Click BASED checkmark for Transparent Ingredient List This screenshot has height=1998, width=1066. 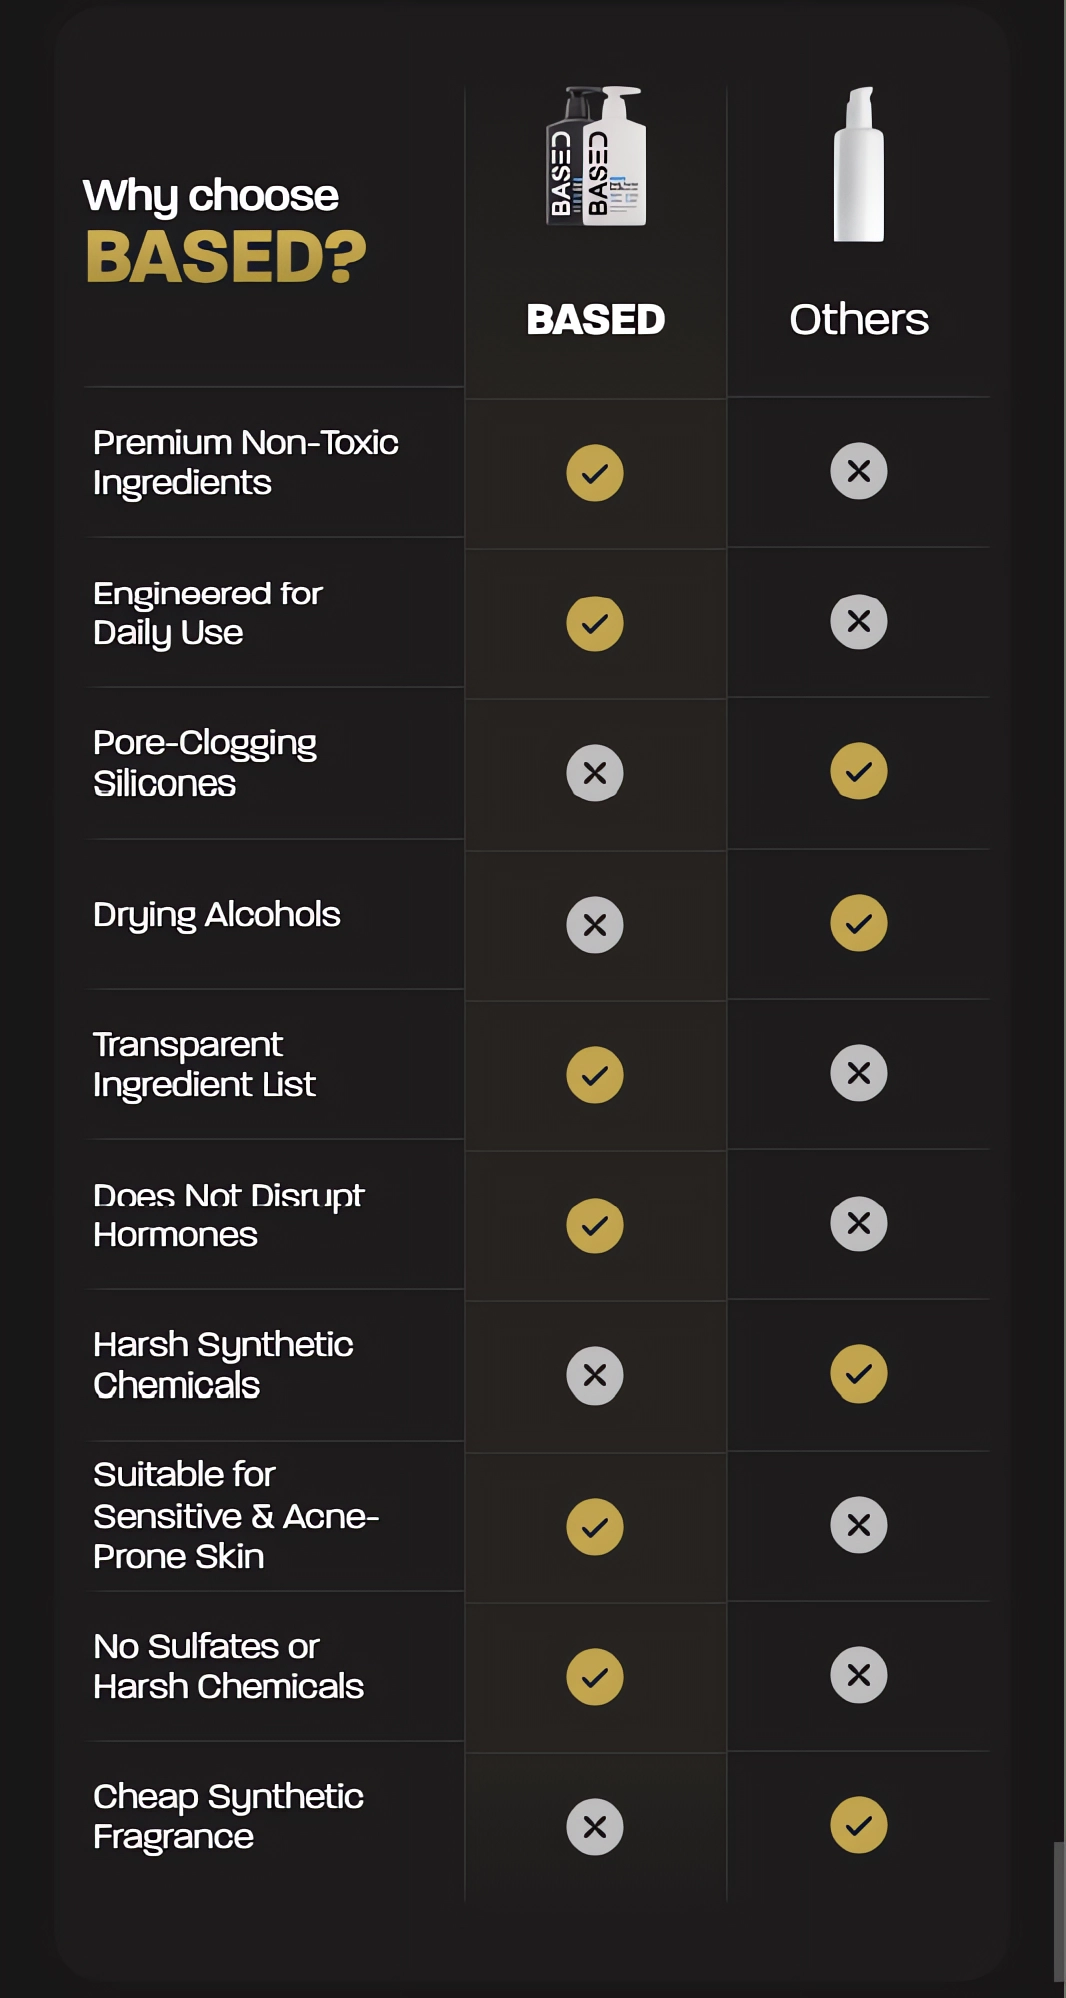click(595, 1075)
